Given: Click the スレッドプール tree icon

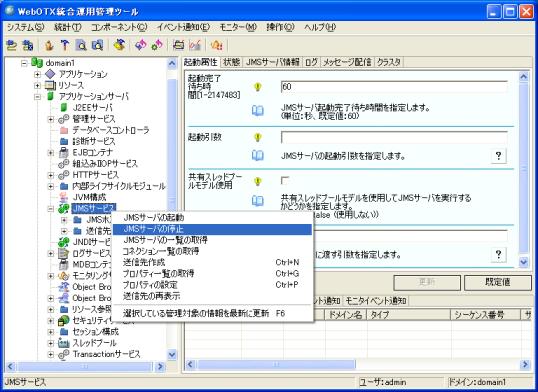Looking at the screenshot, I should (64, 343).
